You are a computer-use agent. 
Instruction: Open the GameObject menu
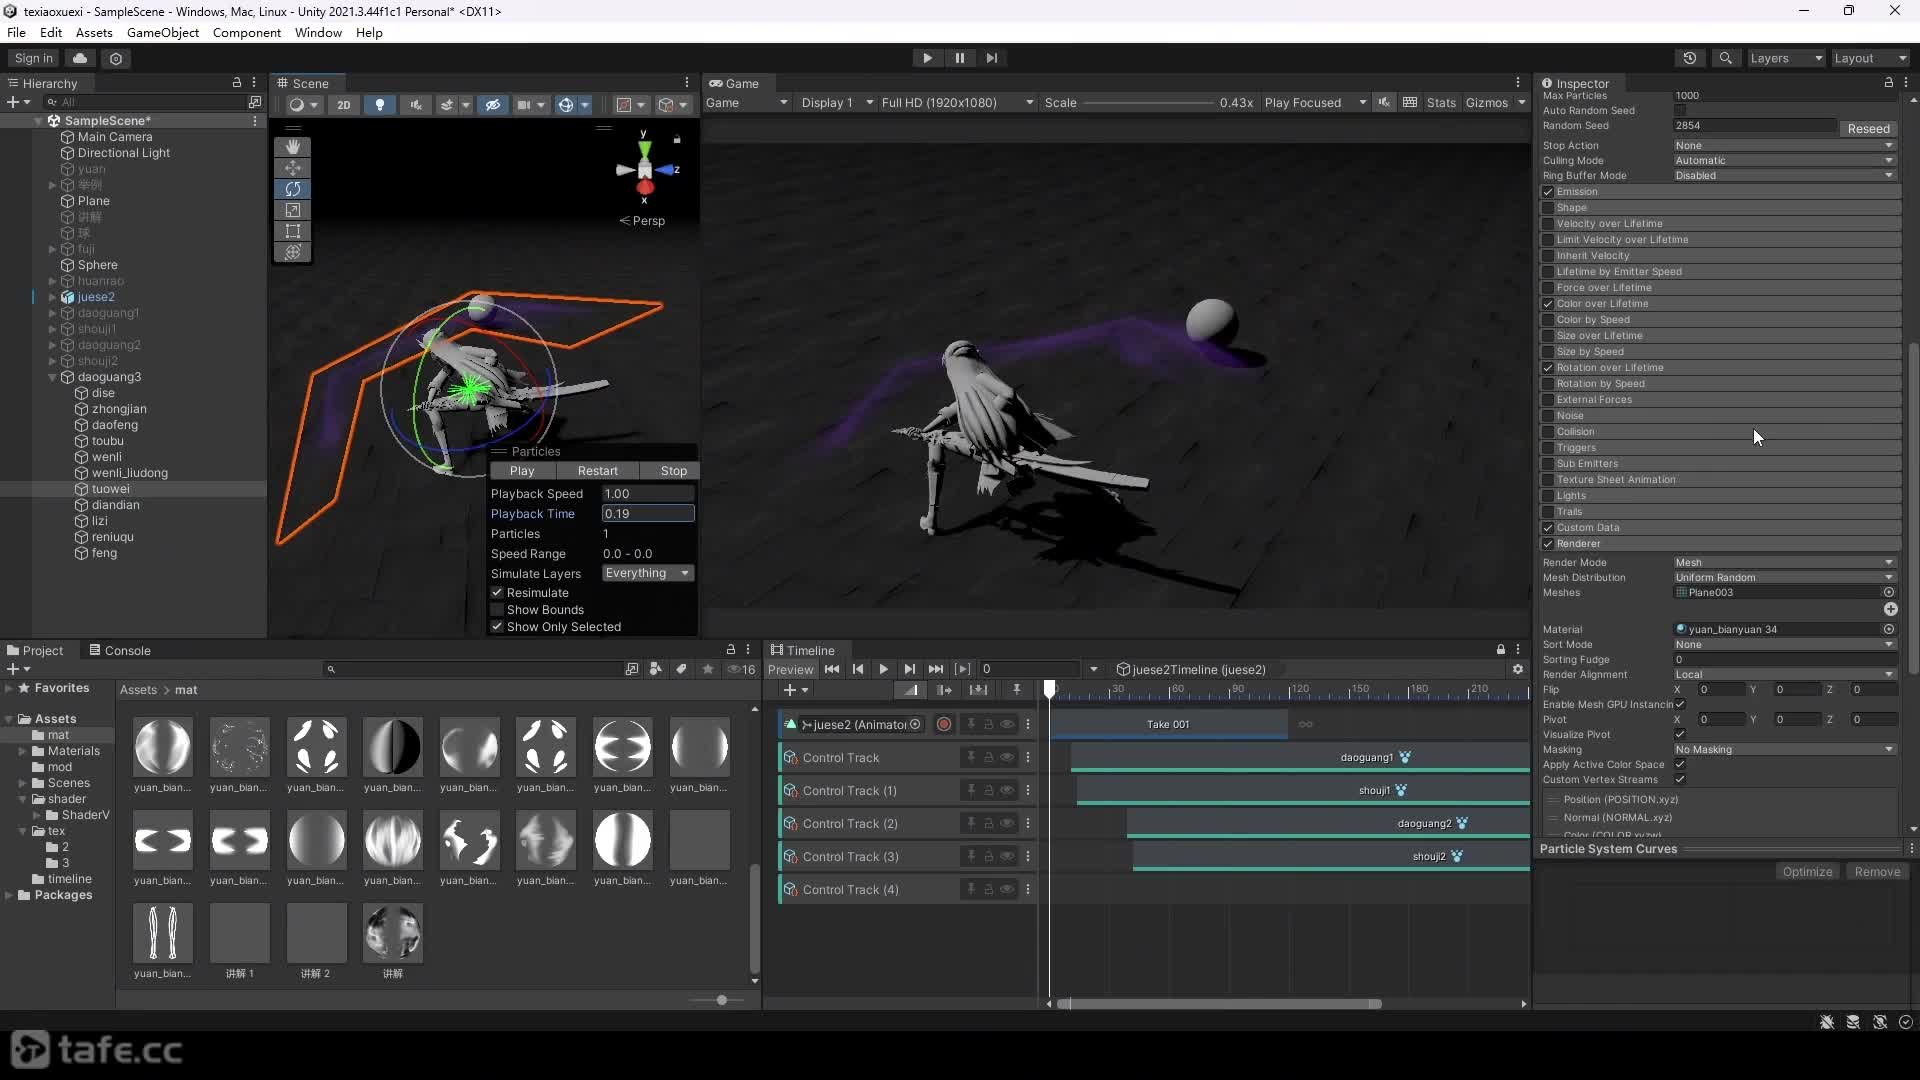click(x=163, y=33)
